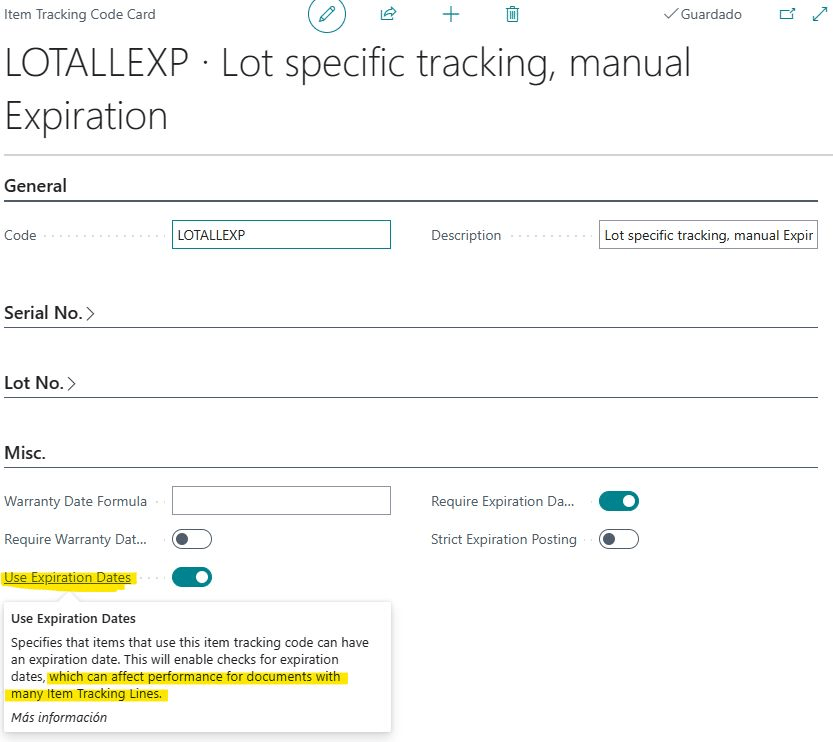833x742 pixels.
Task: Click the pencil edit icon
Action: 326,15
